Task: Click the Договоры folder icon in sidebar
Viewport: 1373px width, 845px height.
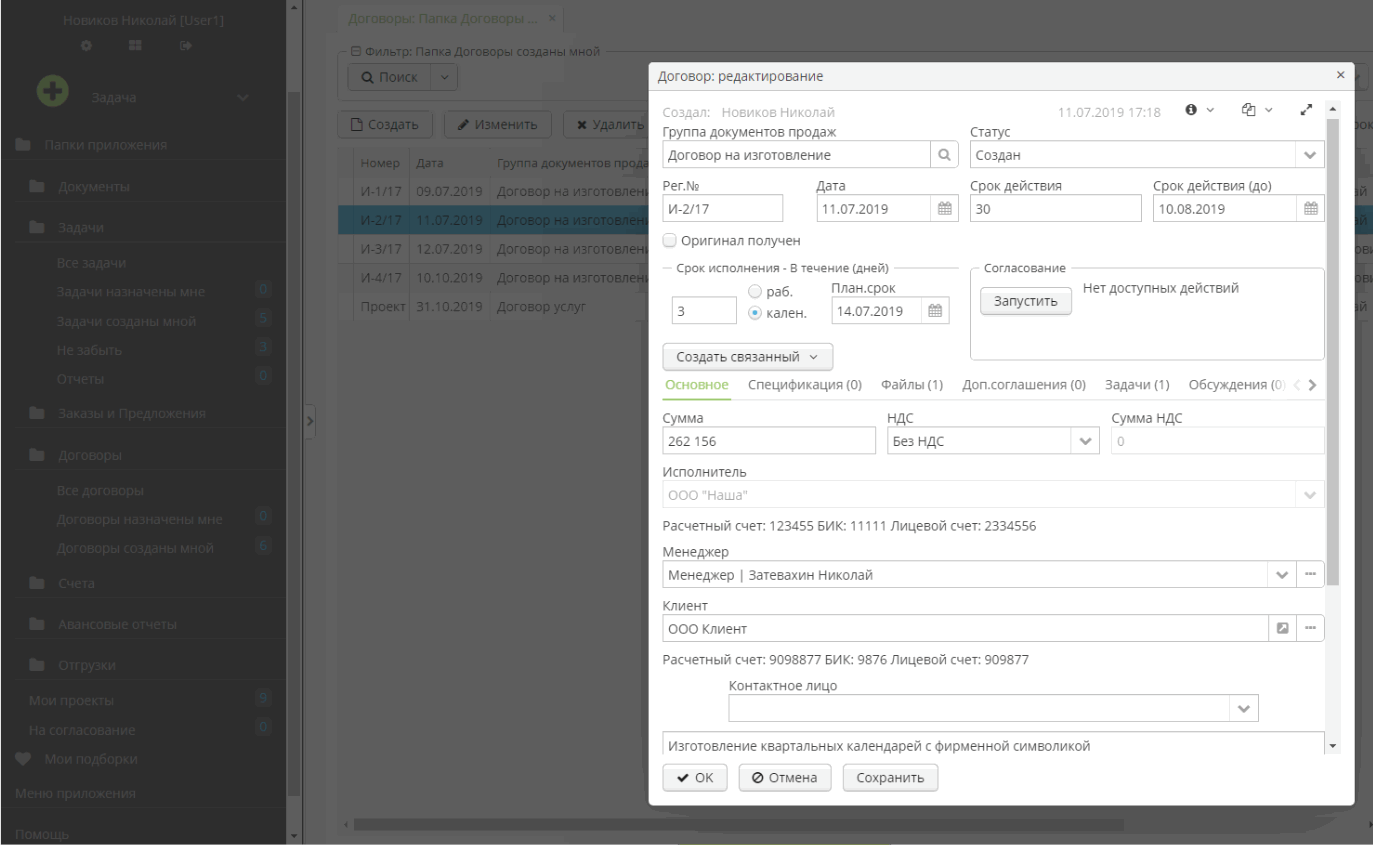Action: [37, 456]
